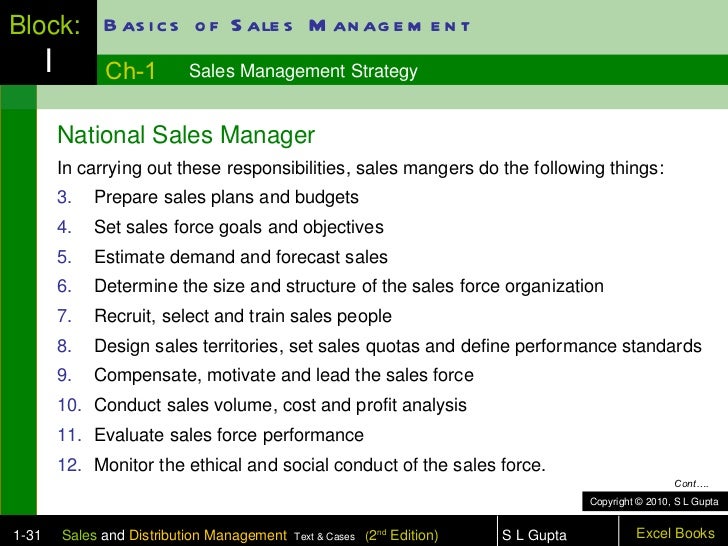Click the 'National Sales Manager' heading
Screen dimensions: 728x546
[x=186, y=136]
